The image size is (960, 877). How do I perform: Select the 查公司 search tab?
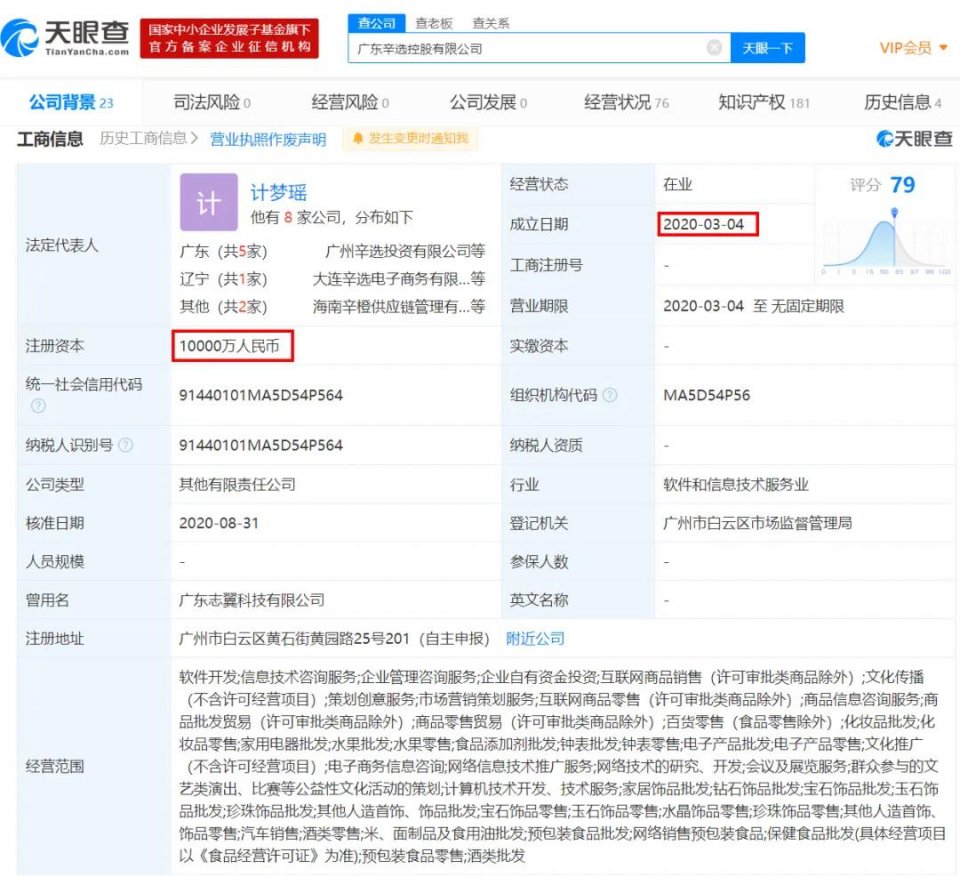(377, 23)
